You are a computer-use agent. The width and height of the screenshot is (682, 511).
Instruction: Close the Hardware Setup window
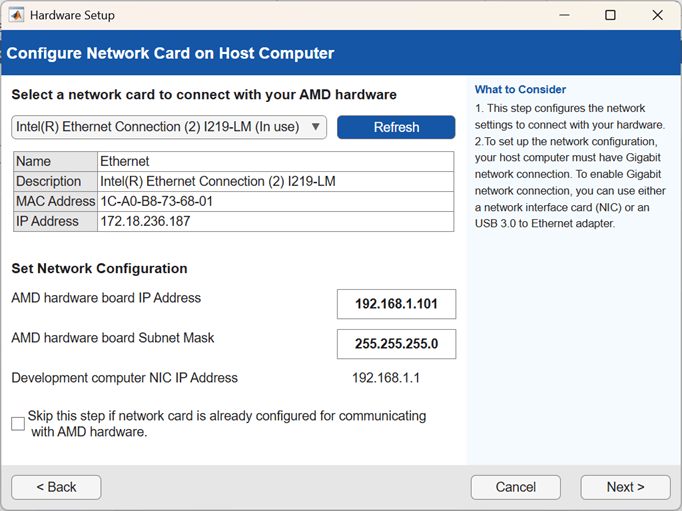(x=657, y=15)
